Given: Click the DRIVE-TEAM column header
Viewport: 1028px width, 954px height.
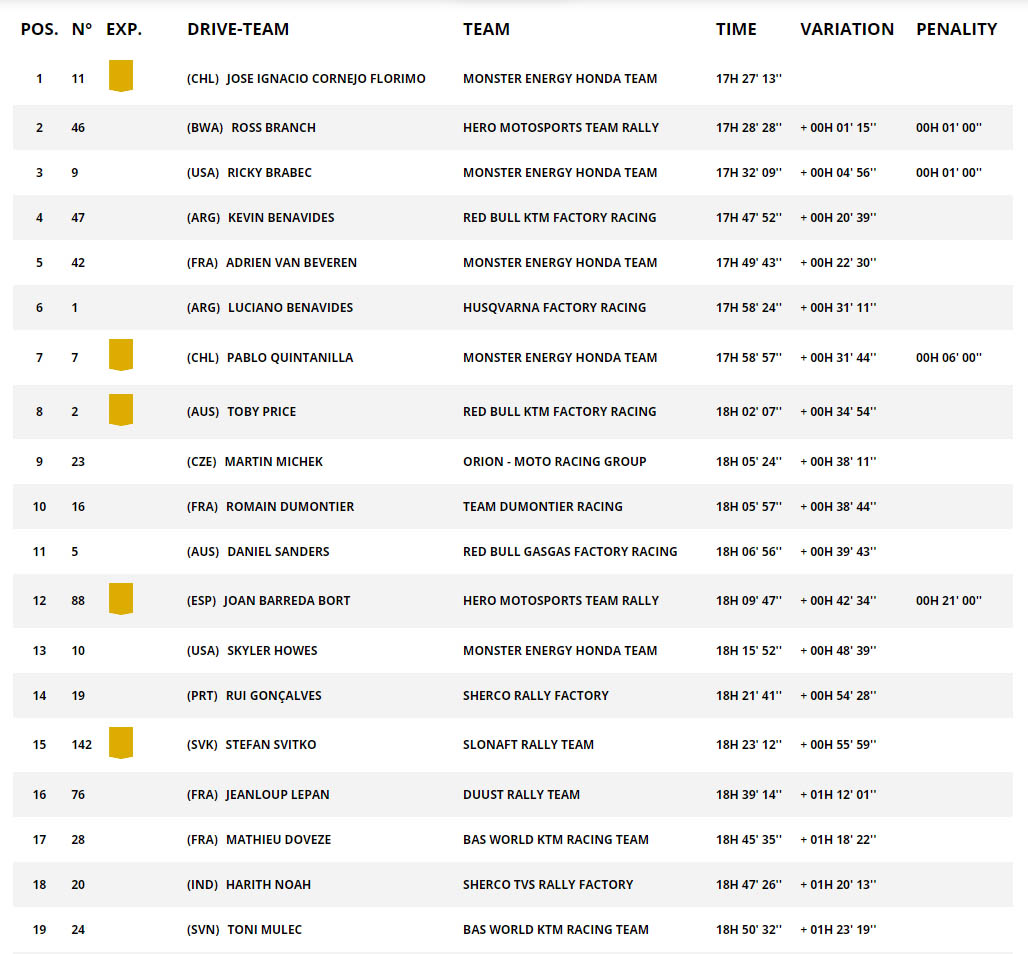Looking at the screenshot, I should pos(238,29).
